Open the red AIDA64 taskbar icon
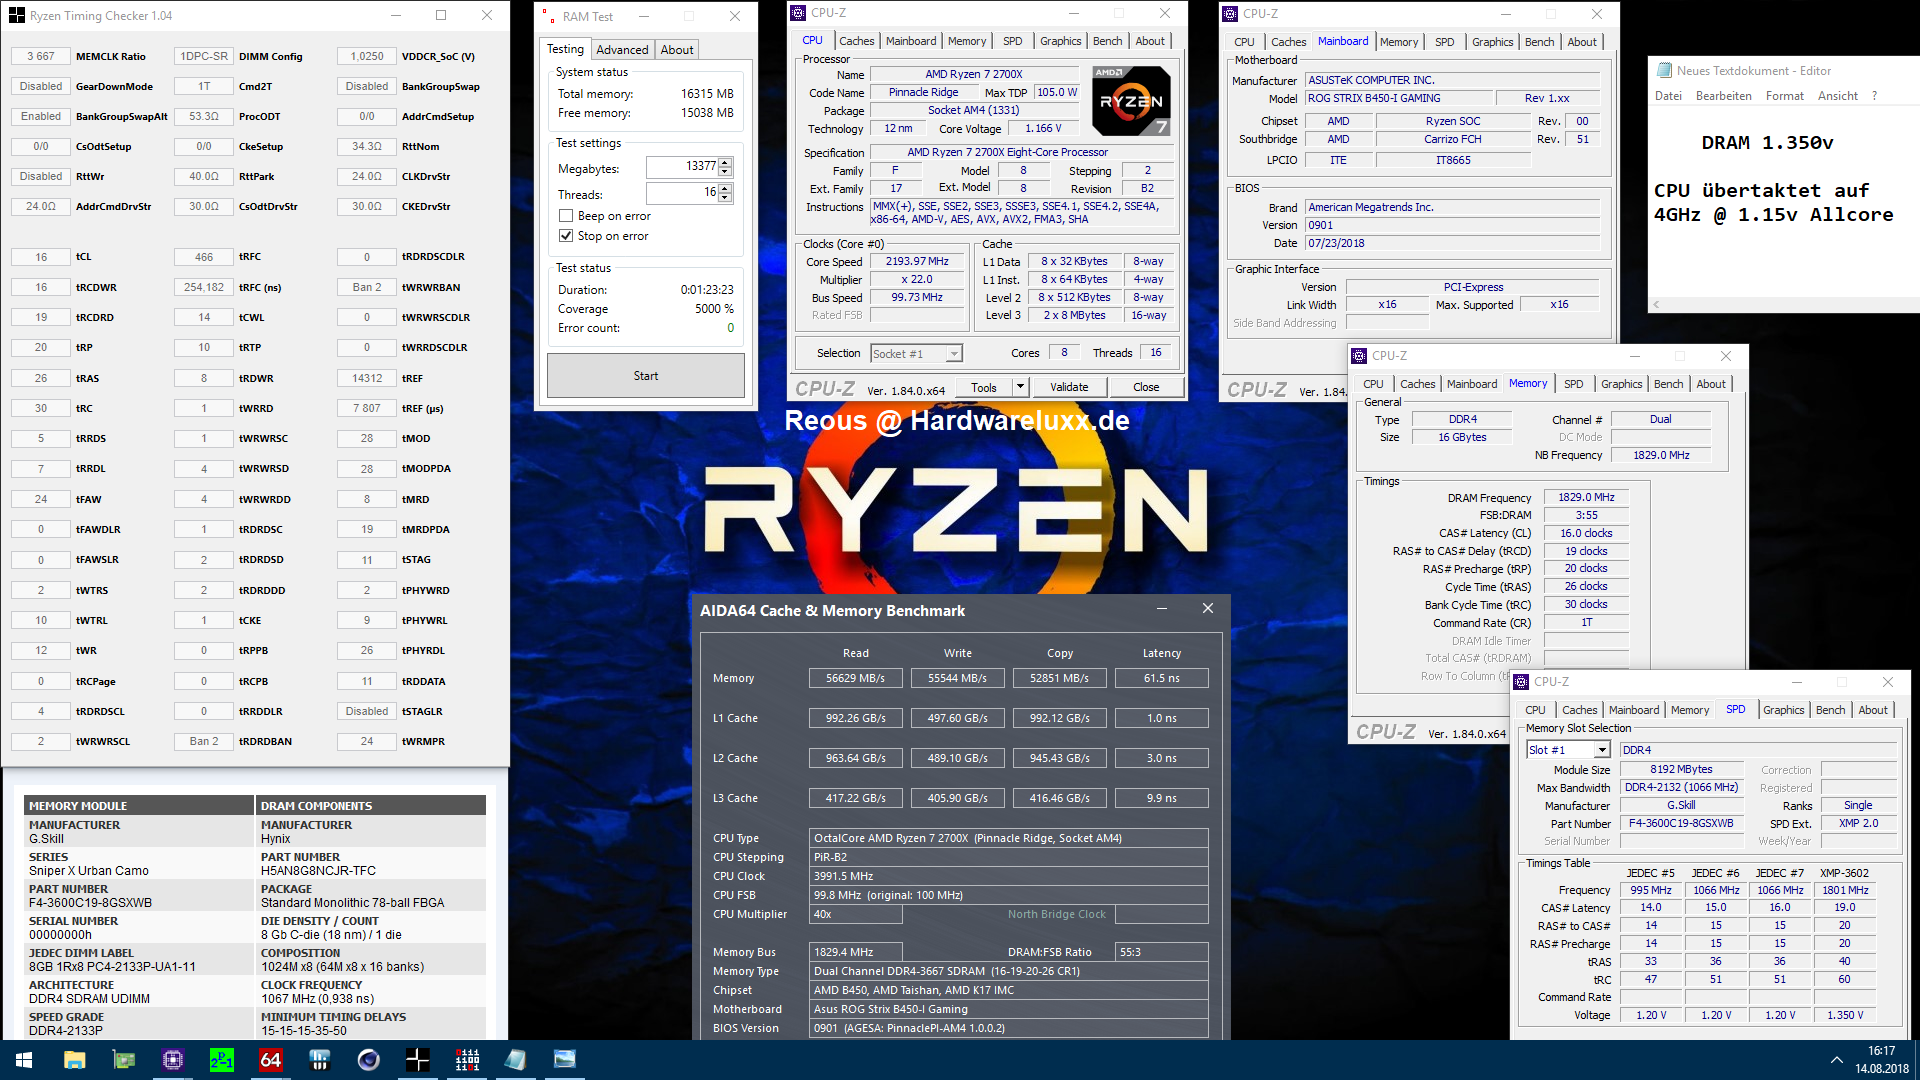This screenshot has width=1920, height=1080. click(x=271, y=1060)
